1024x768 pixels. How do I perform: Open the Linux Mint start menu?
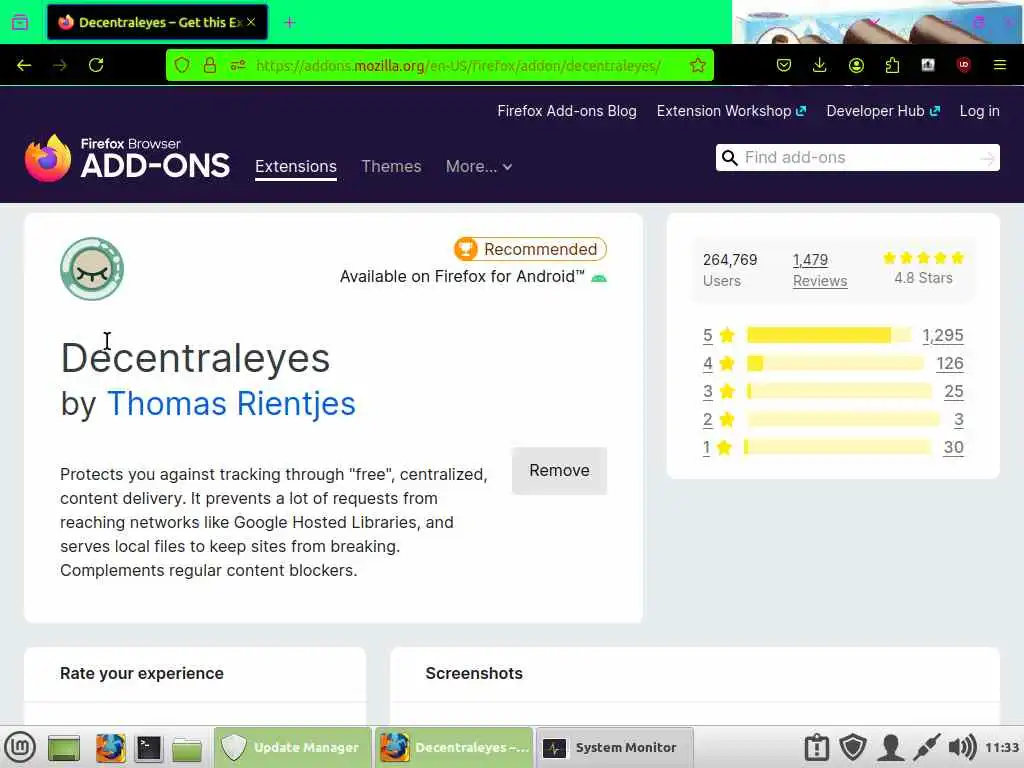point(20,747)
